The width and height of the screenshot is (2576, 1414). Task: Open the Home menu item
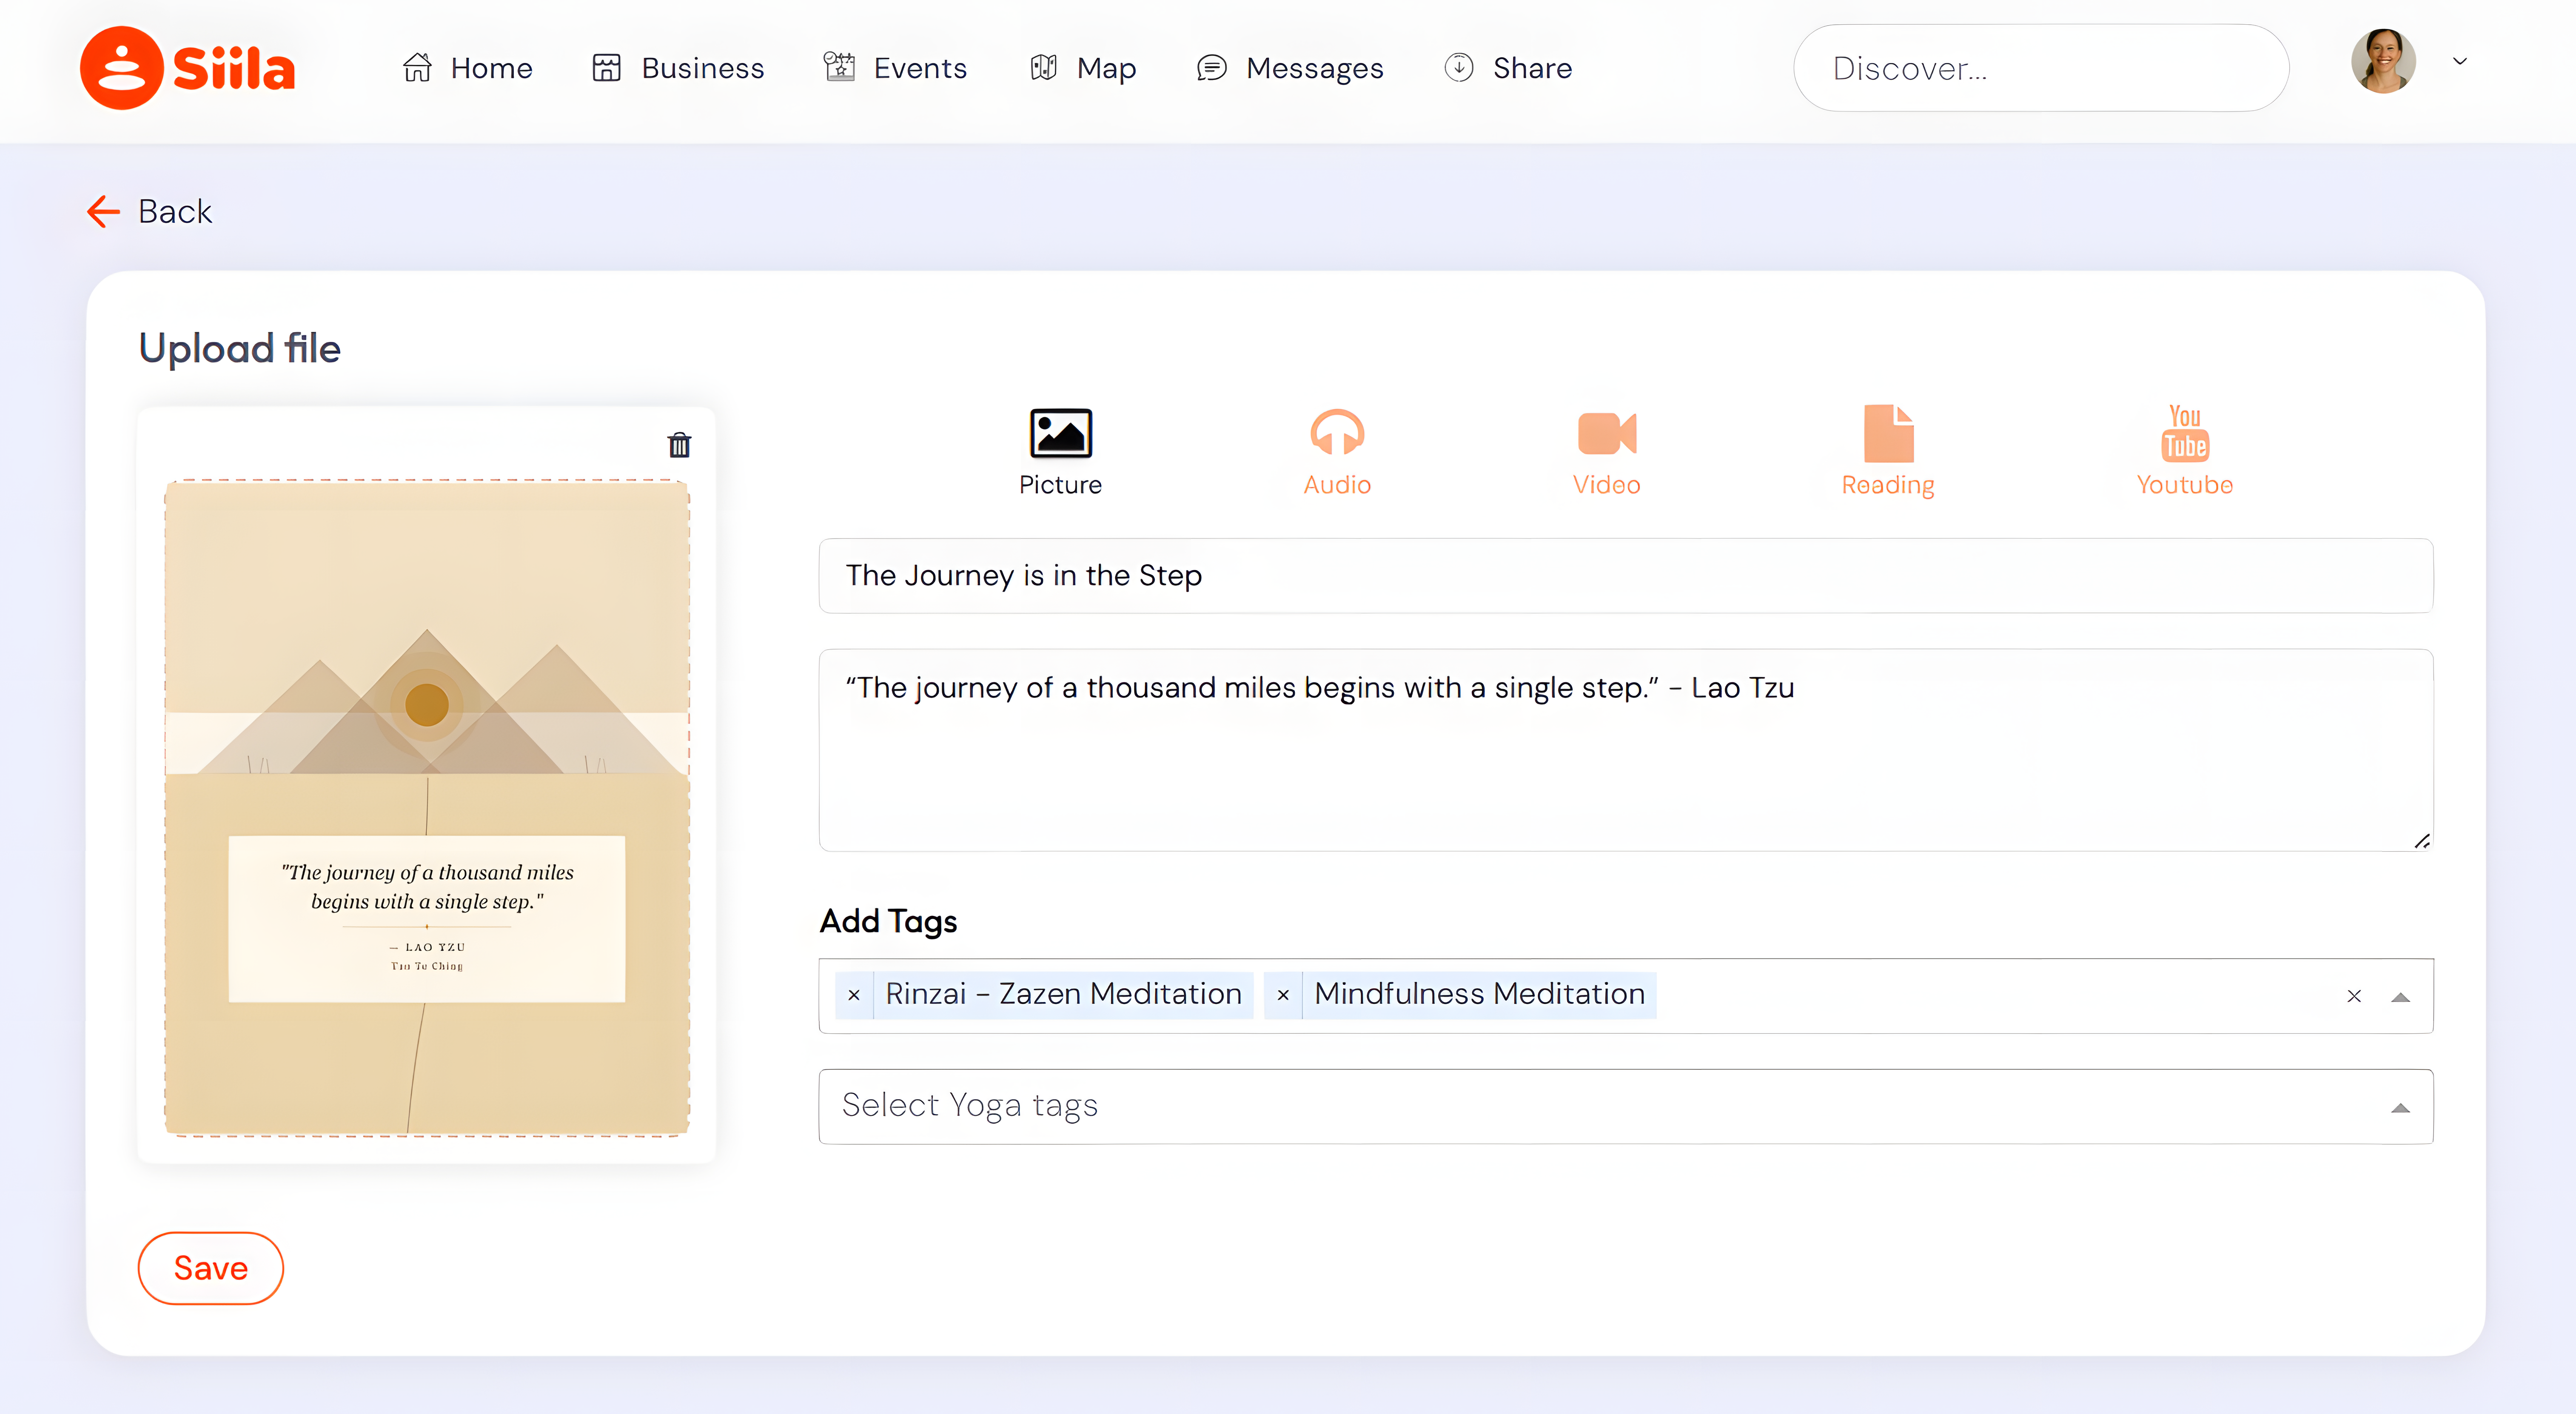467,68
